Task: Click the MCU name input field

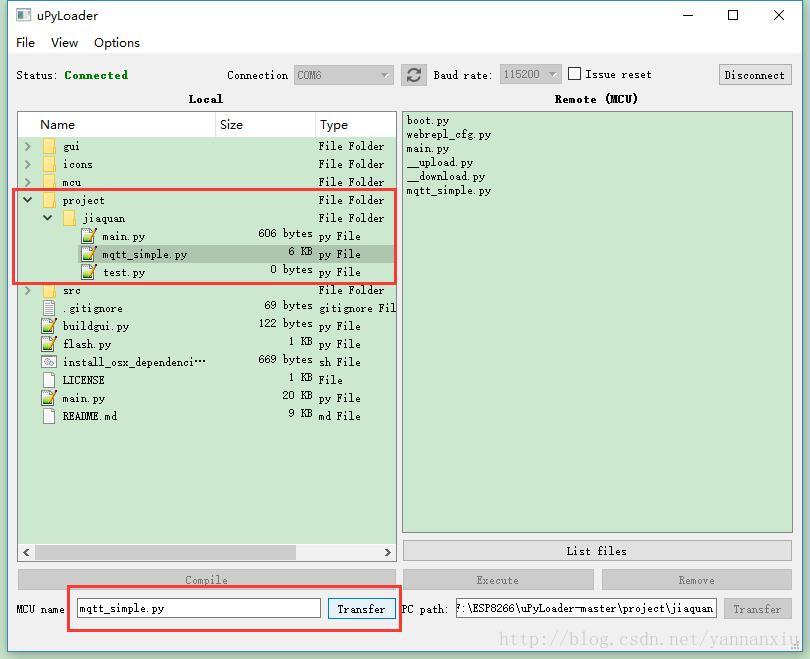Action: pos(199,608)
